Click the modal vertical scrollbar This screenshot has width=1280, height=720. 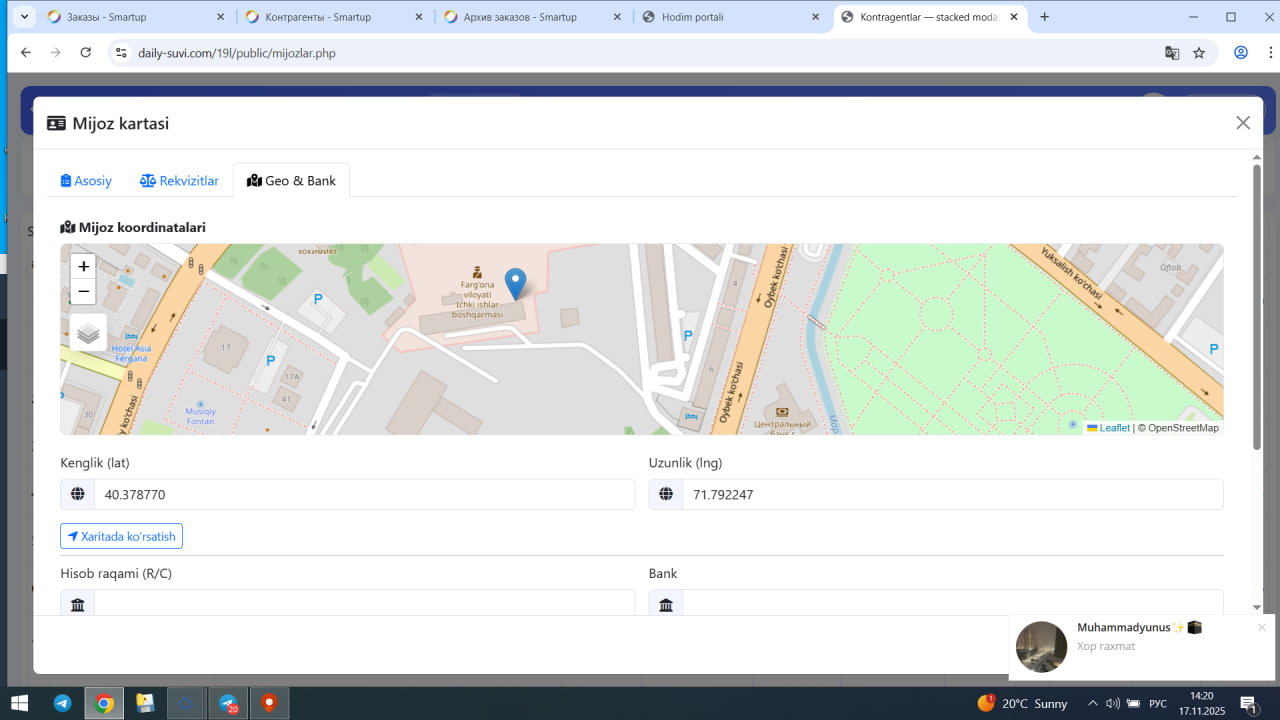pyautogui.click(x=1257, y=300)
